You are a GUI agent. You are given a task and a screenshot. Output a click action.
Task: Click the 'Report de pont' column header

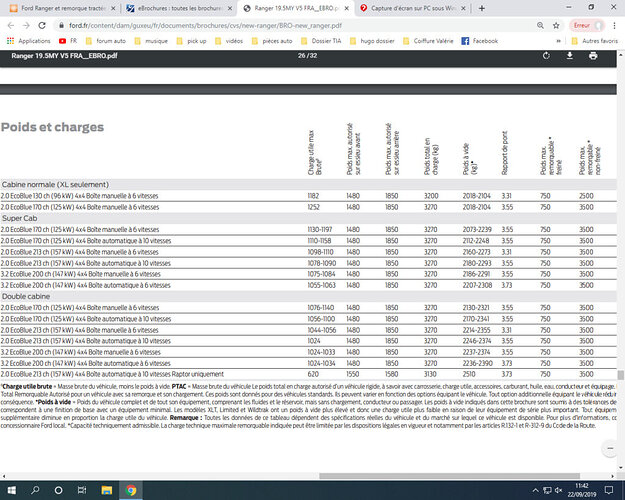505,153
